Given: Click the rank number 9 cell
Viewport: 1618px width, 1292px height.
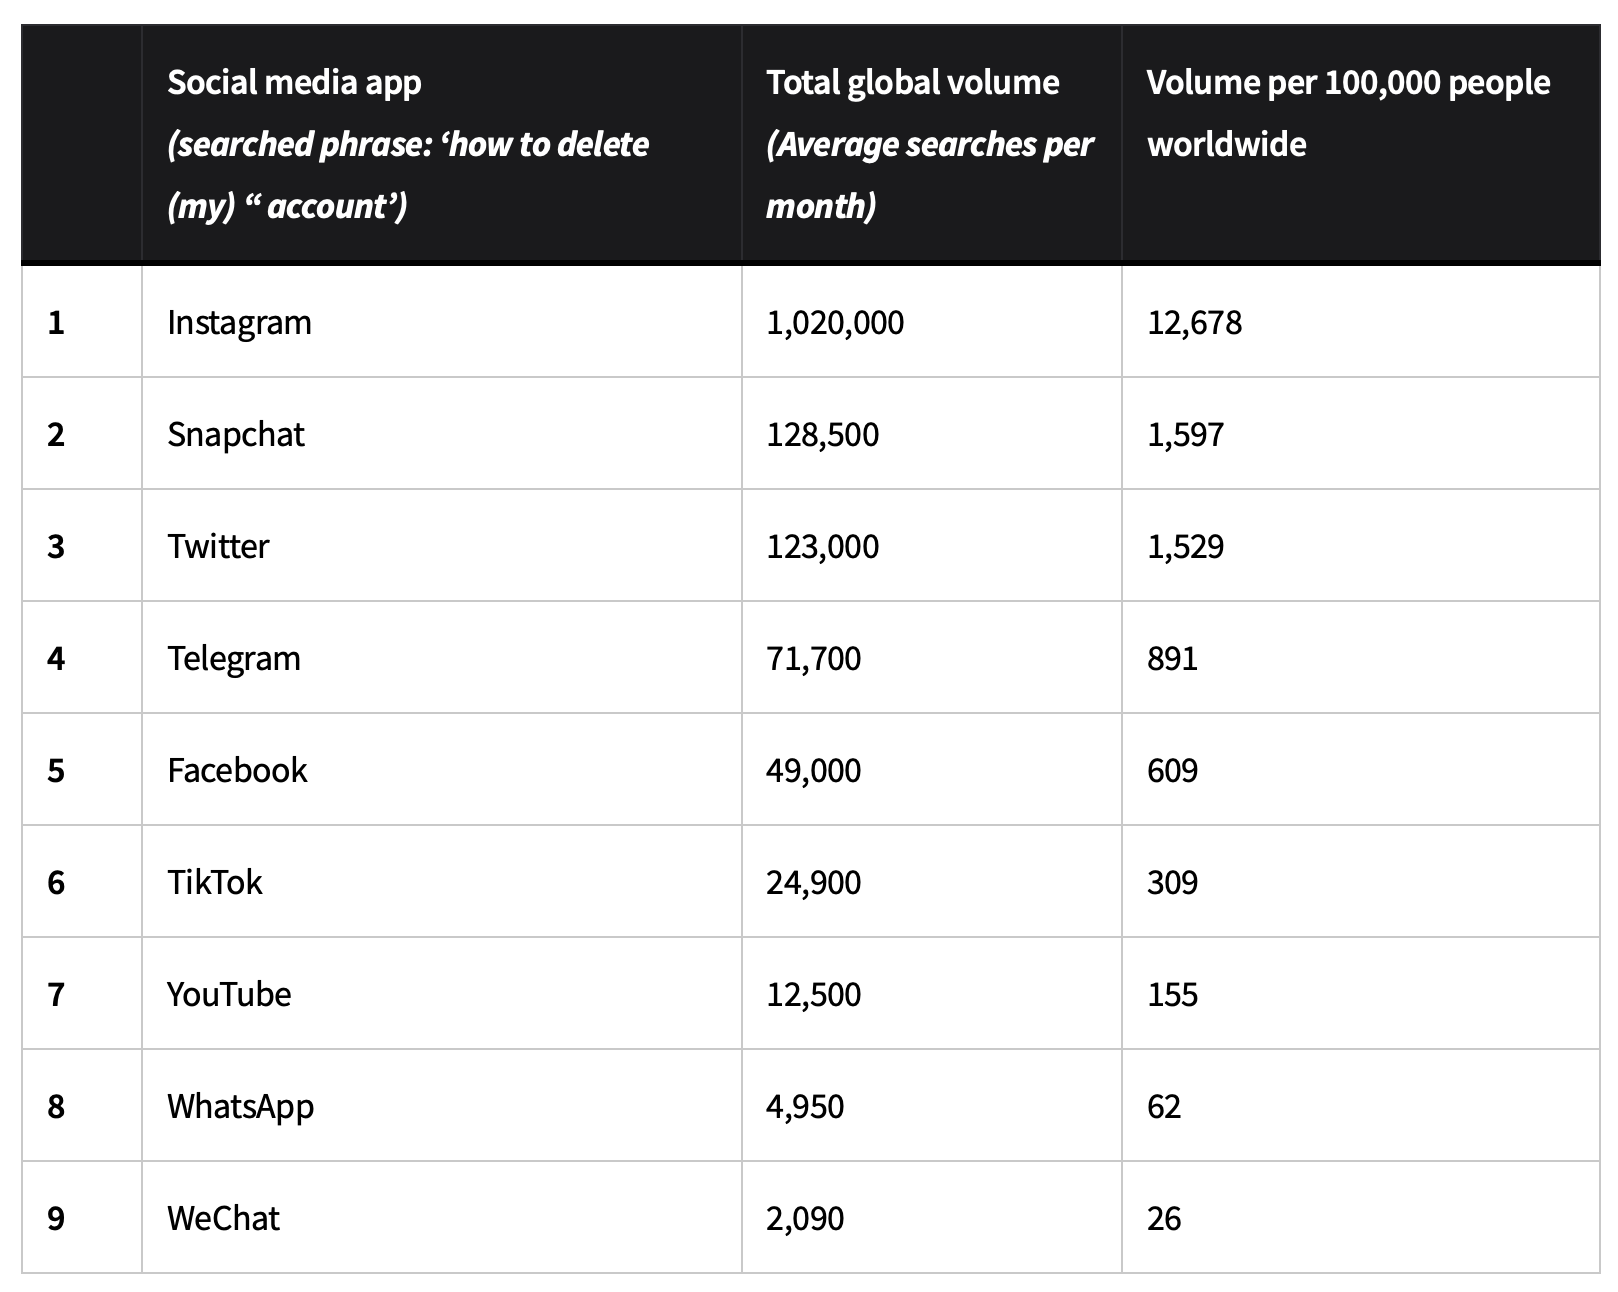Looking at the screenshot, I should [56, 1218].
